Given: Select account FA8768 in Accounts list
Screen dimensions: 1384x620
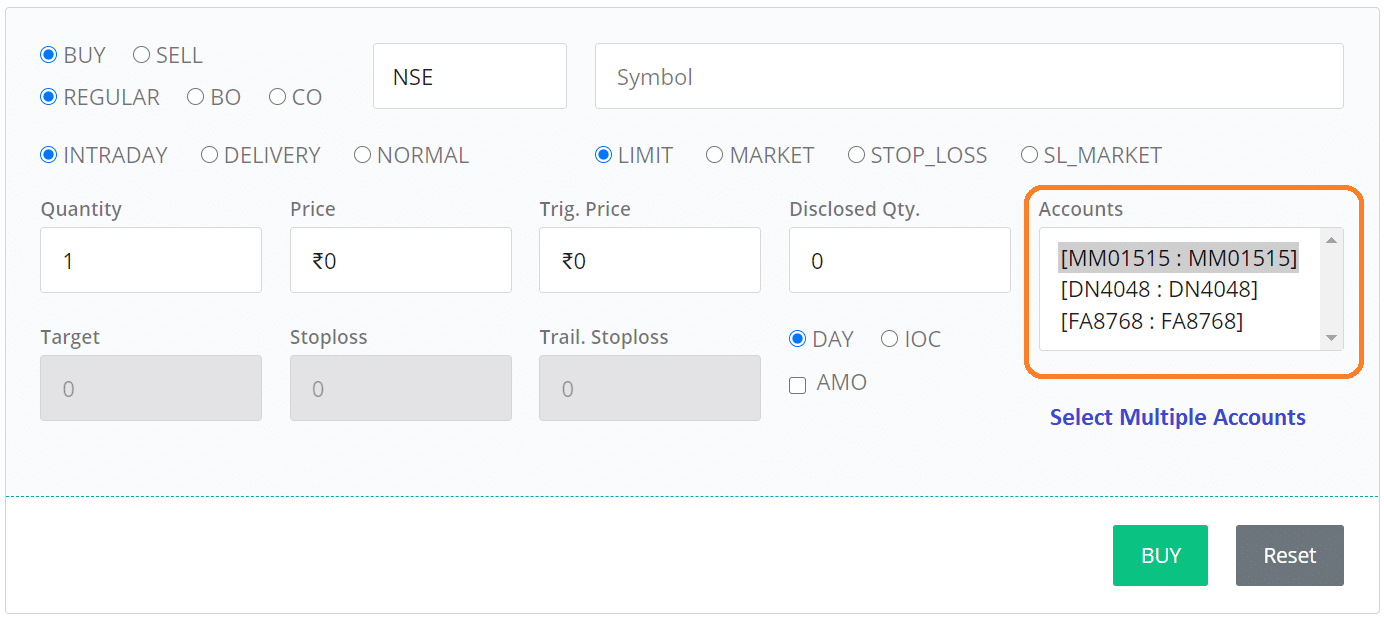Looking at the screenshot, I should pyautogui.click(x=1150, y=321).
